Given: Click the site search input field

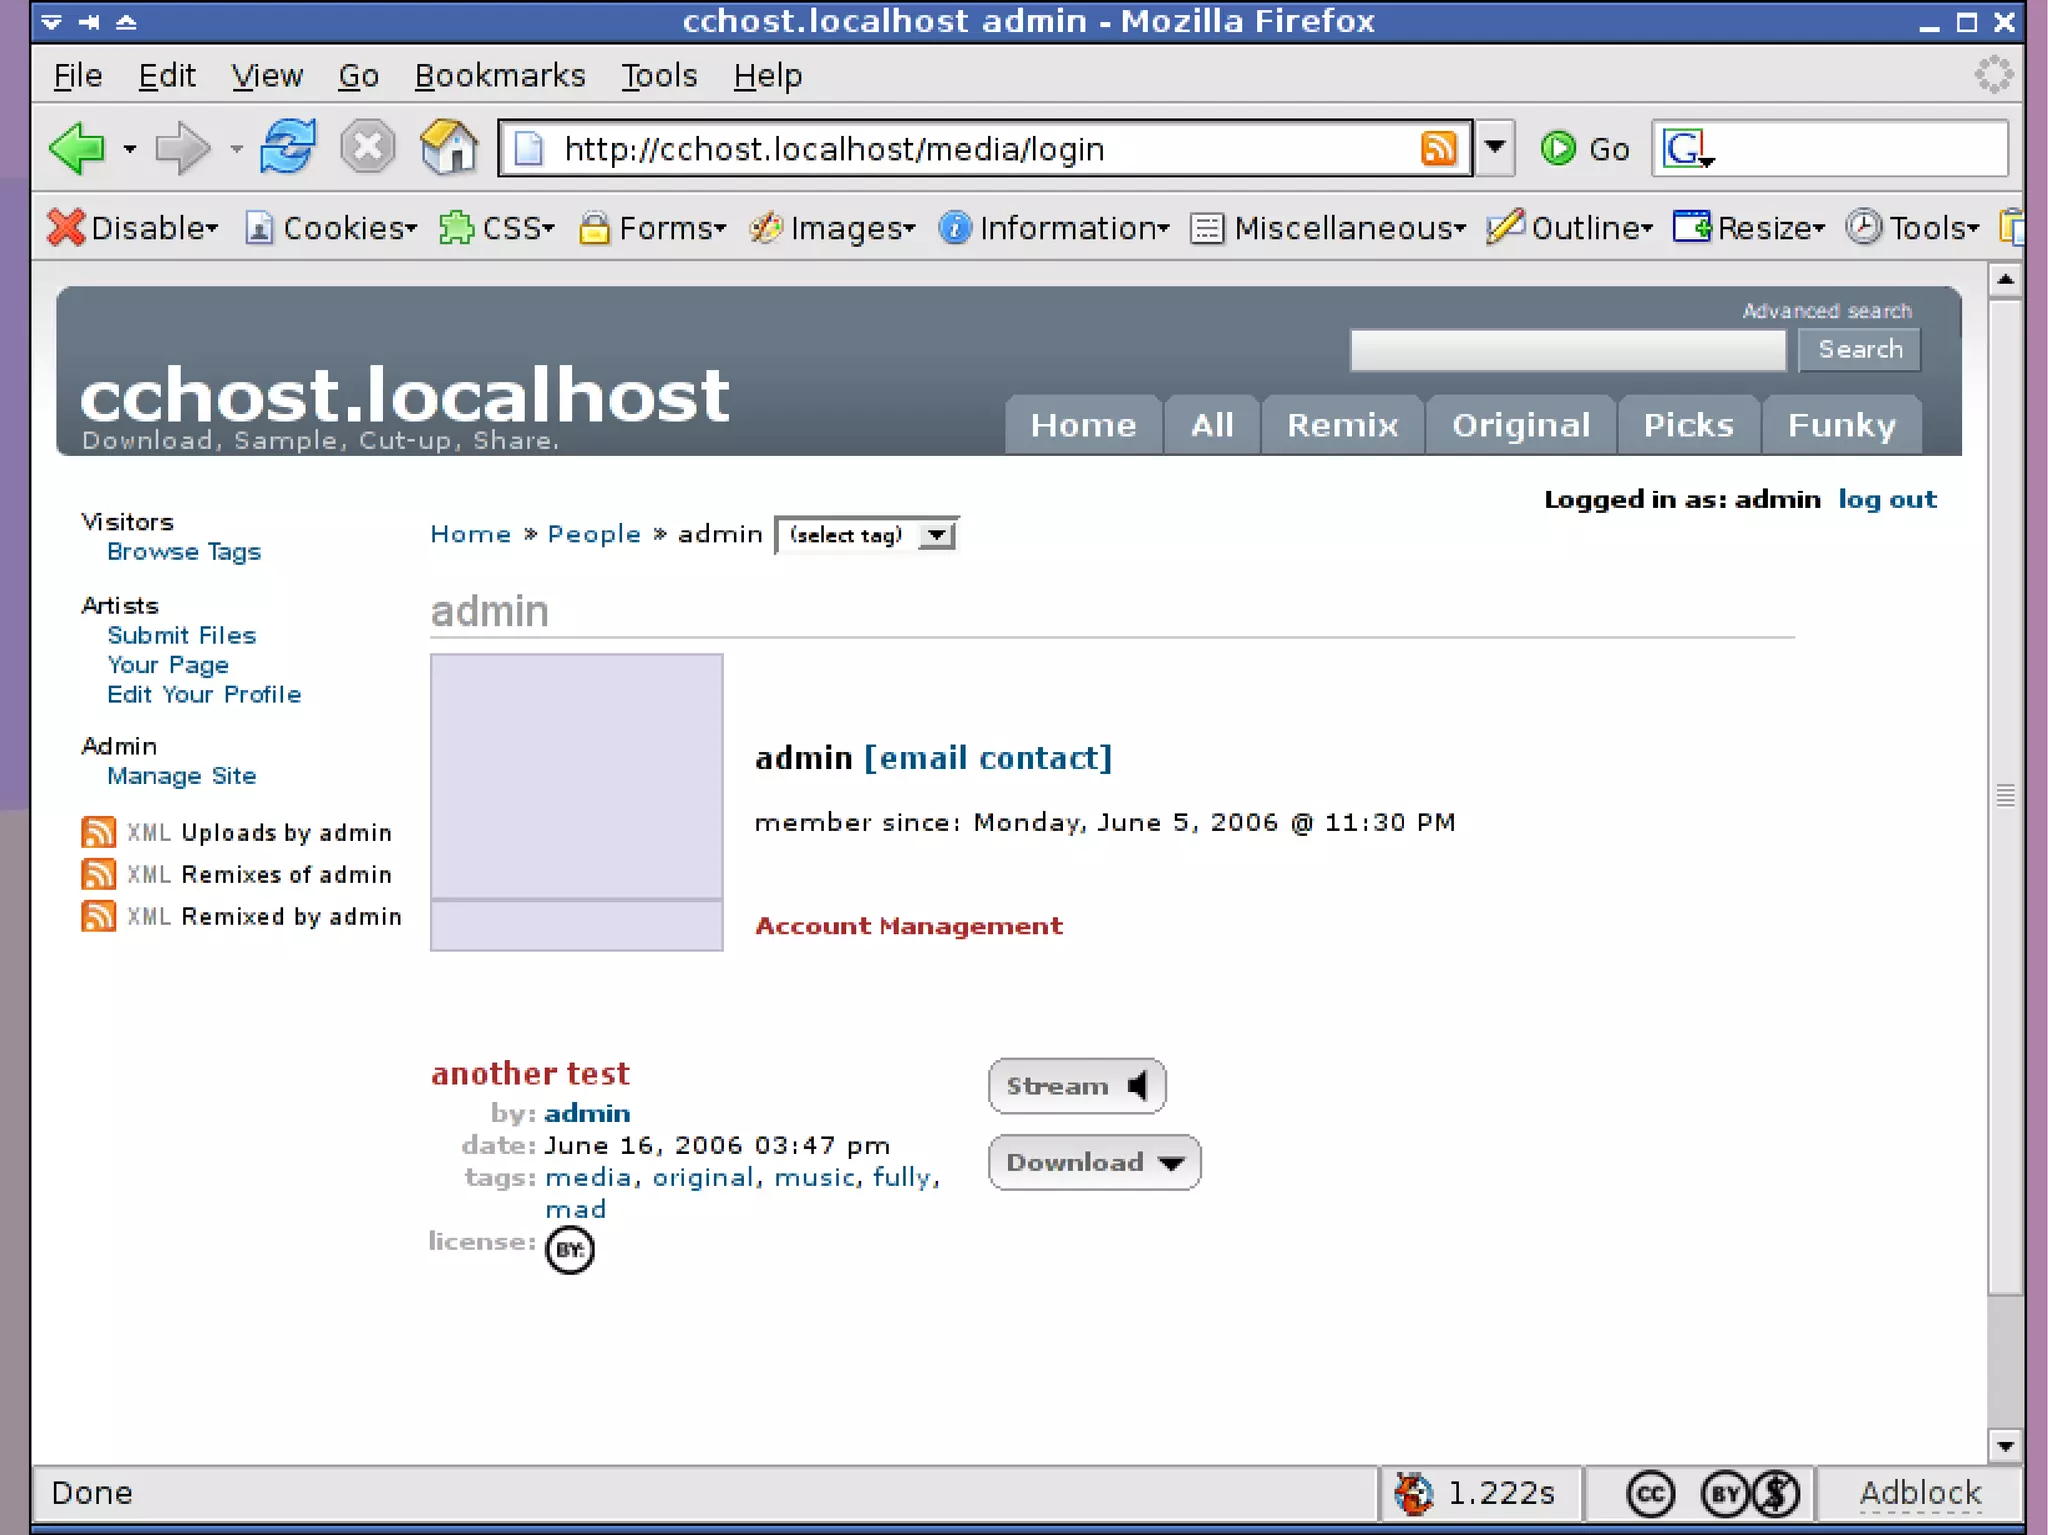Looking at the screenshot, I should point(1567,350).
